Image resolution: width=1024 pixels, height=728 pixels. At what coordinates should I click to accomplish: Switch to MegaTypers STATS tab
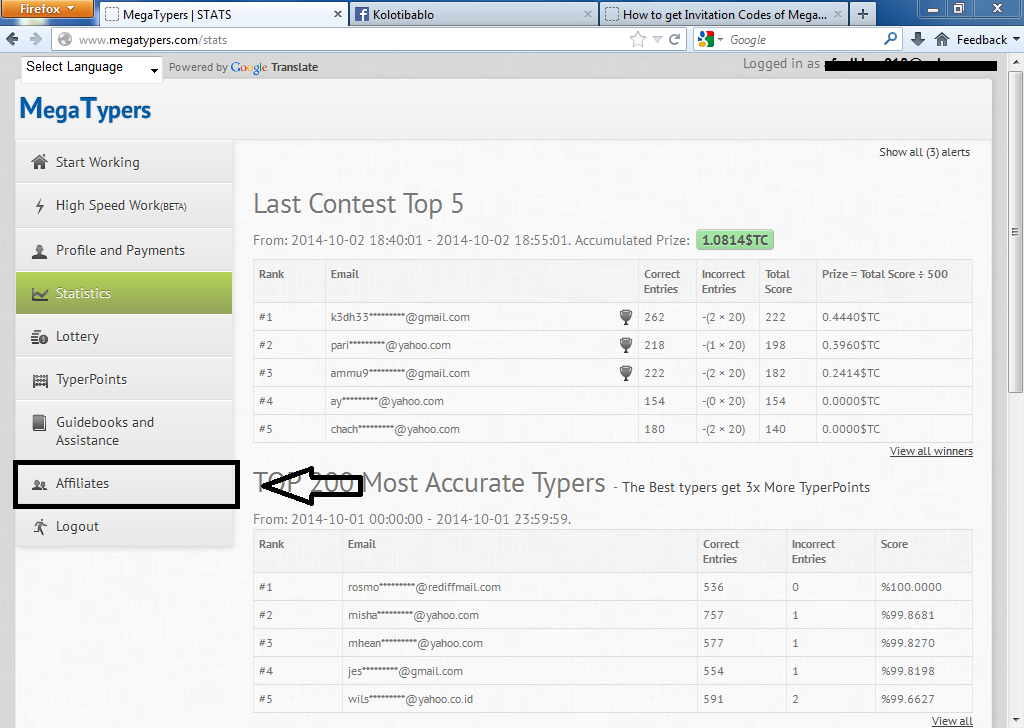coord(224,14)
